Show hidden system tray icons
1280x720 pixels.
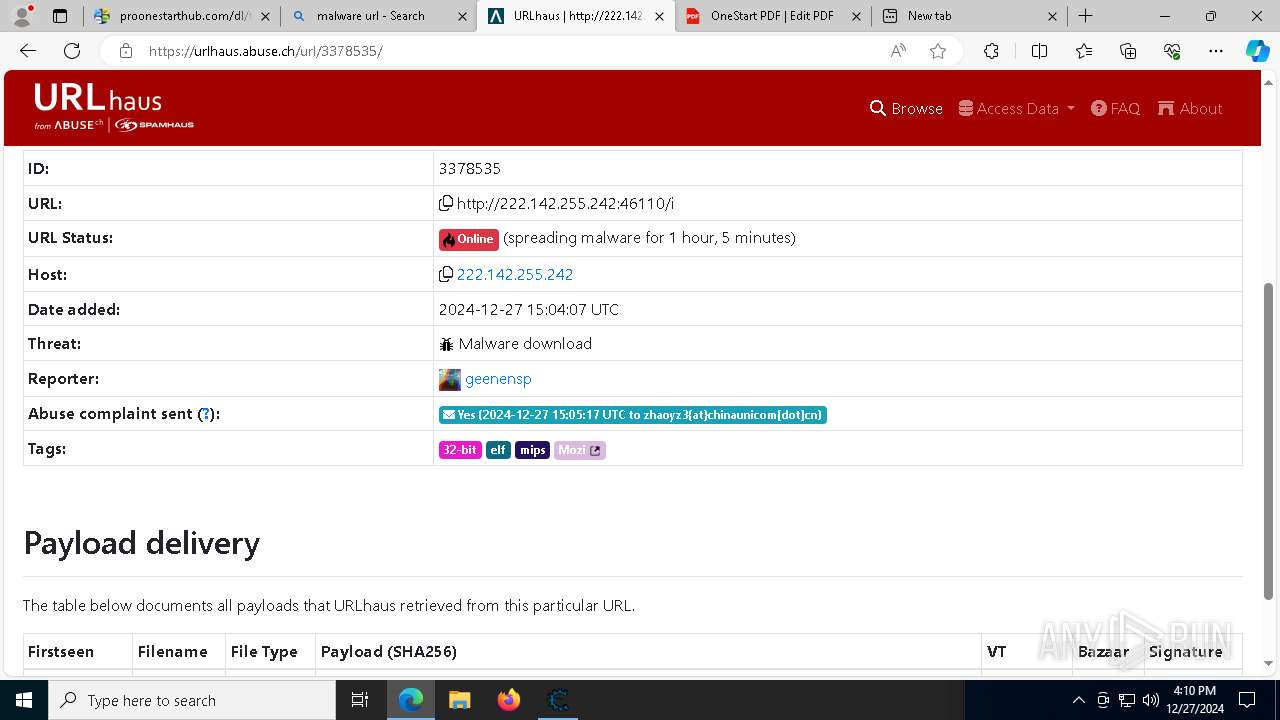point(1078,700)
